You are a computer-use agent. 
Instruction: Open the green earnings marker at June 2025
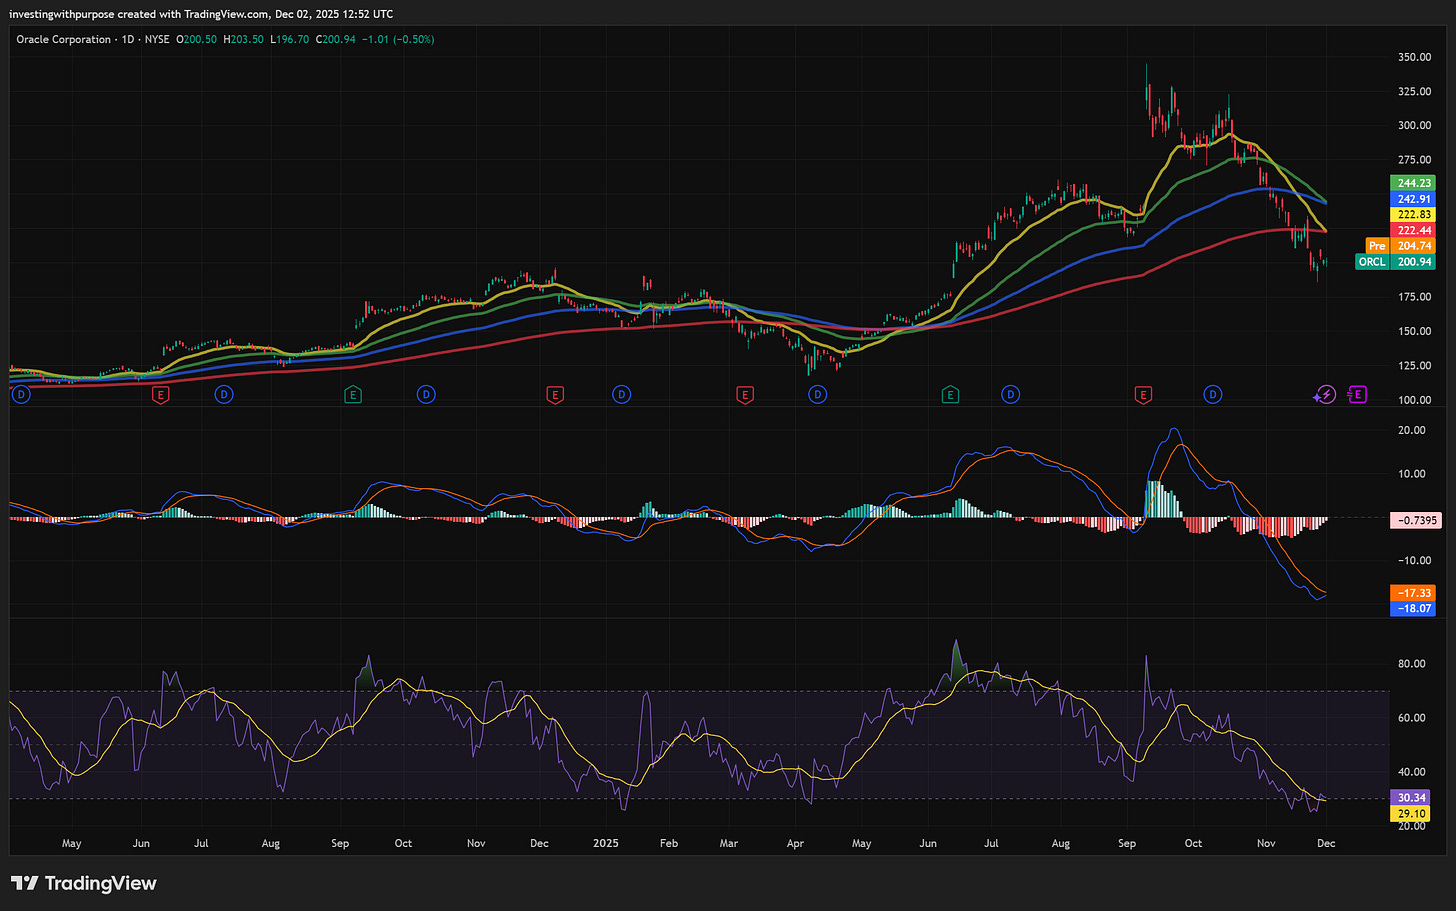click(x=950, y=395)
